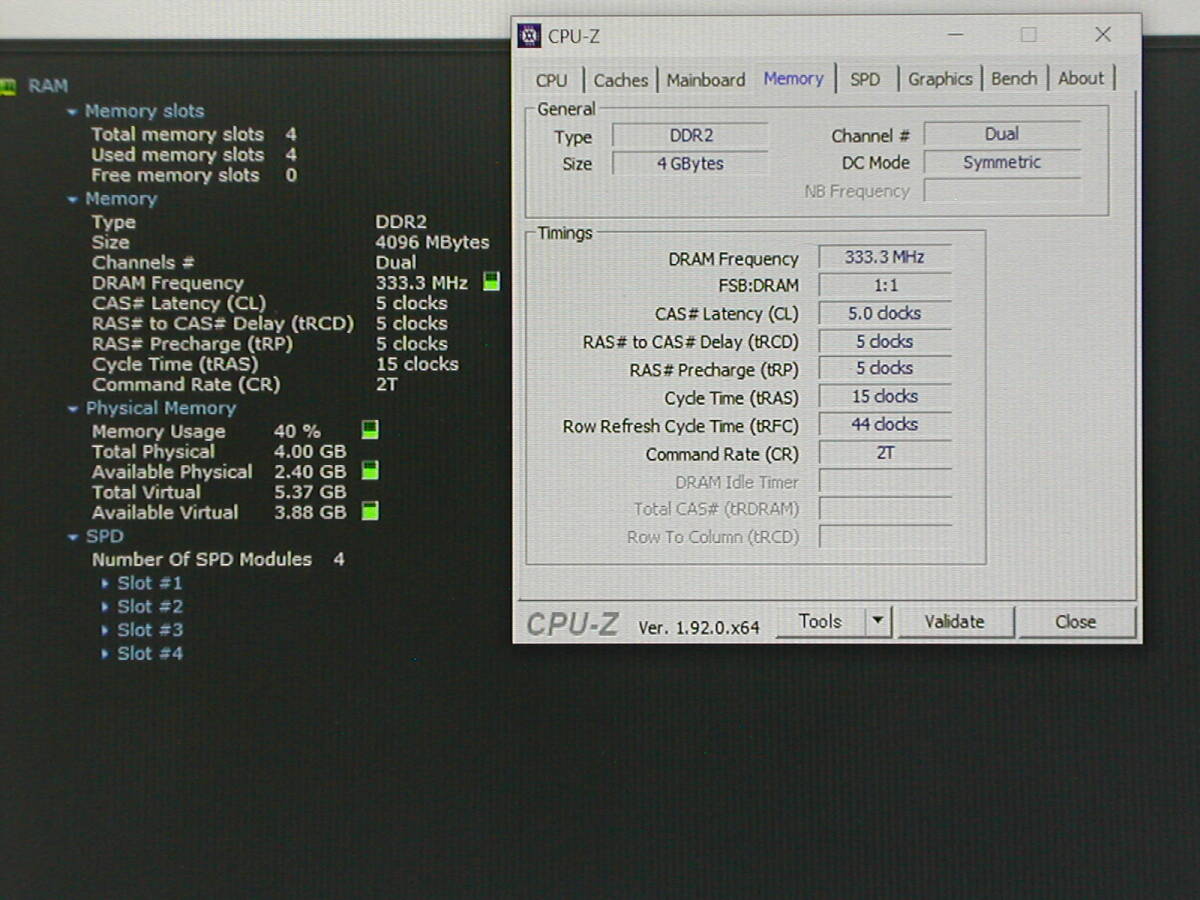Switch to the CPU tab
This screenshot has height=900, width=1200.
click(551, 80)
